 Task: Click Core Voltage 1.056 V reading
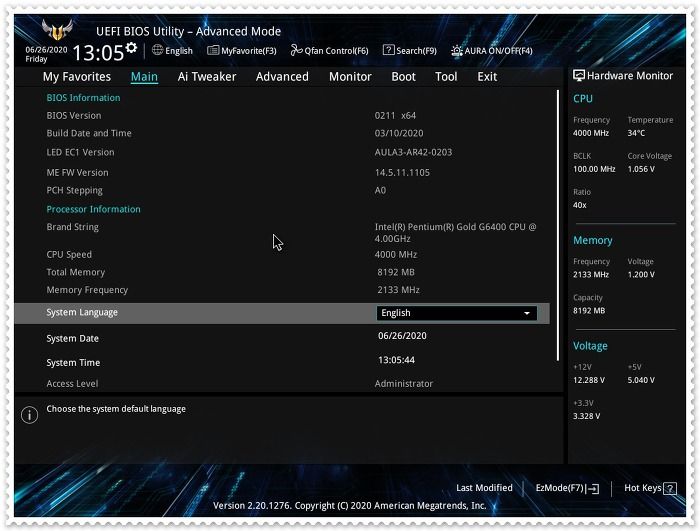[x=641, y=169]
